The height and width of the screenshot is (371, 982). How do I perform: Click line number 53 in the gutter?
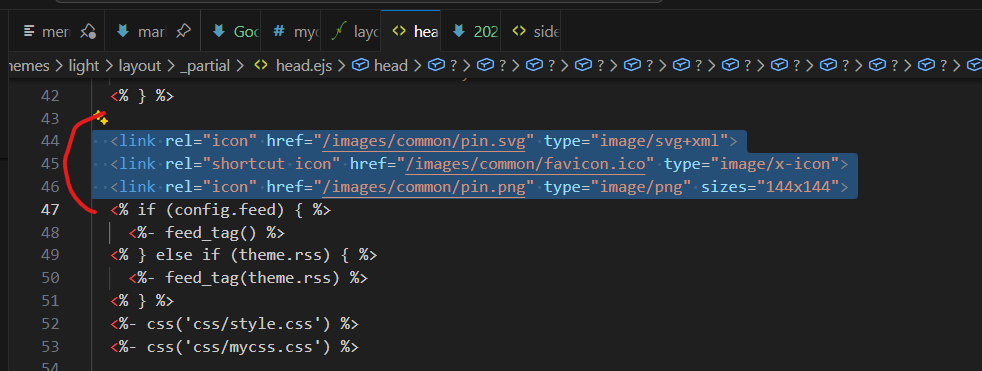49,346
